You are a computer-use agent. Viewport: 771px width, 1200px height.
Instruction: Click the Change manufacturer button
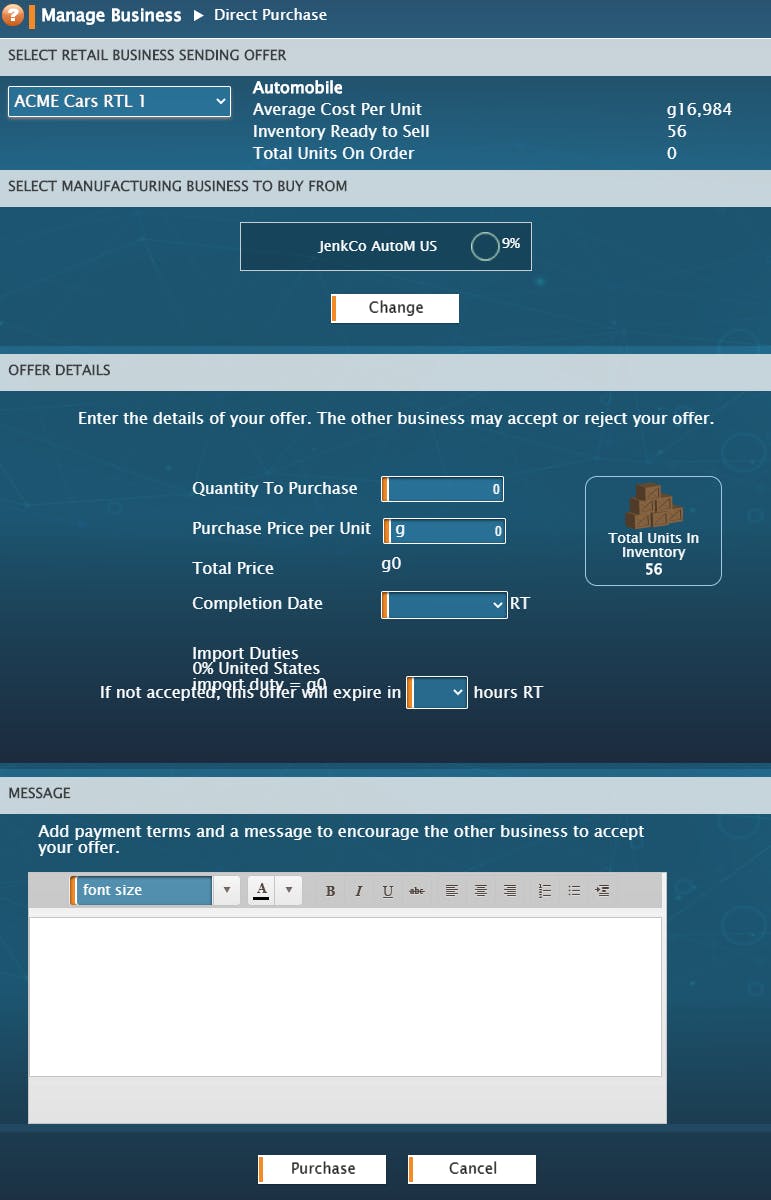(x=395, y=308)
